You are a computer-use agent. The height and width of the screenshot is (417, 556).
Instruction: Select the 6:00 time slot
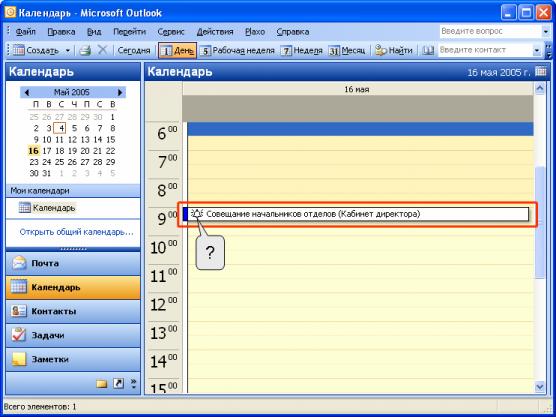(x=360, y=129)
